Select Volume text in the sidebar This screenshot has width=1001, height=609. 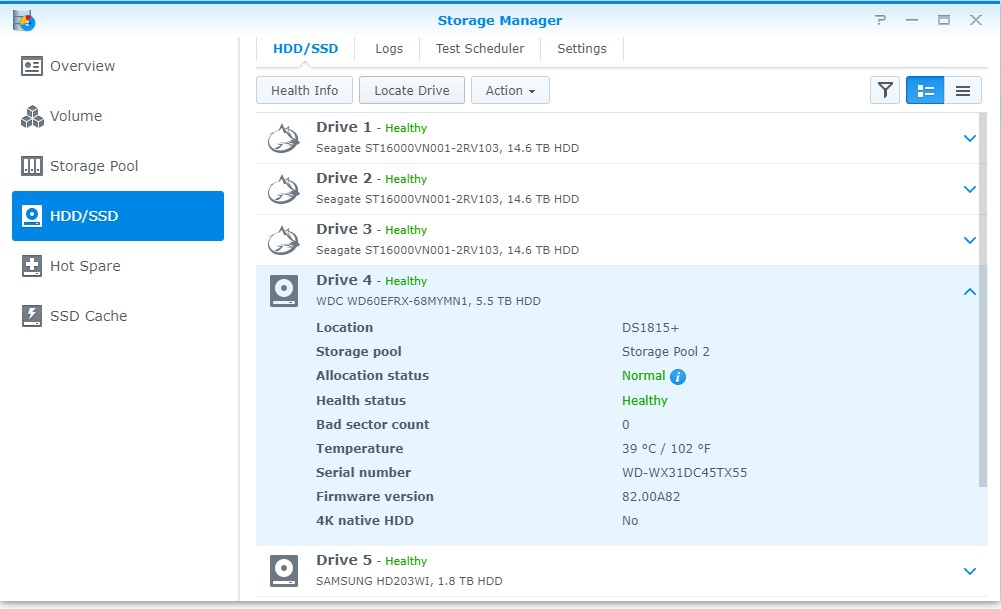point(76,116)
